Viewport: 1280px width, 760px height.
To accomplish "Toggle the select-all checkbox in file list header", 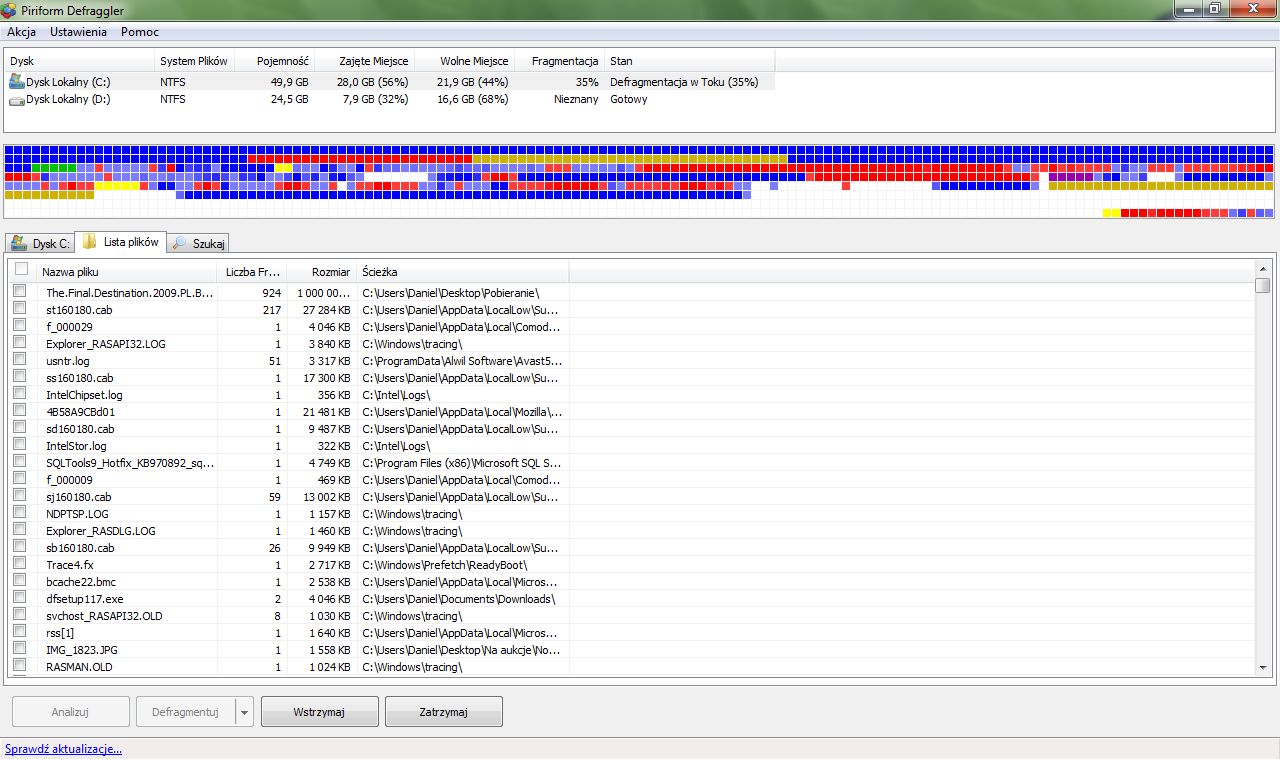I will pyautogui.click(x=21, y=270).
